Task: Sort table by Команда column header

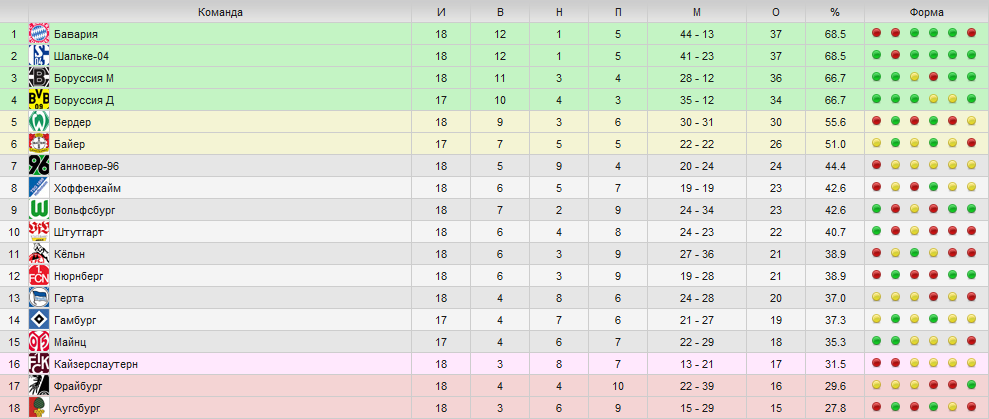Action: click(x=220, y=12)
